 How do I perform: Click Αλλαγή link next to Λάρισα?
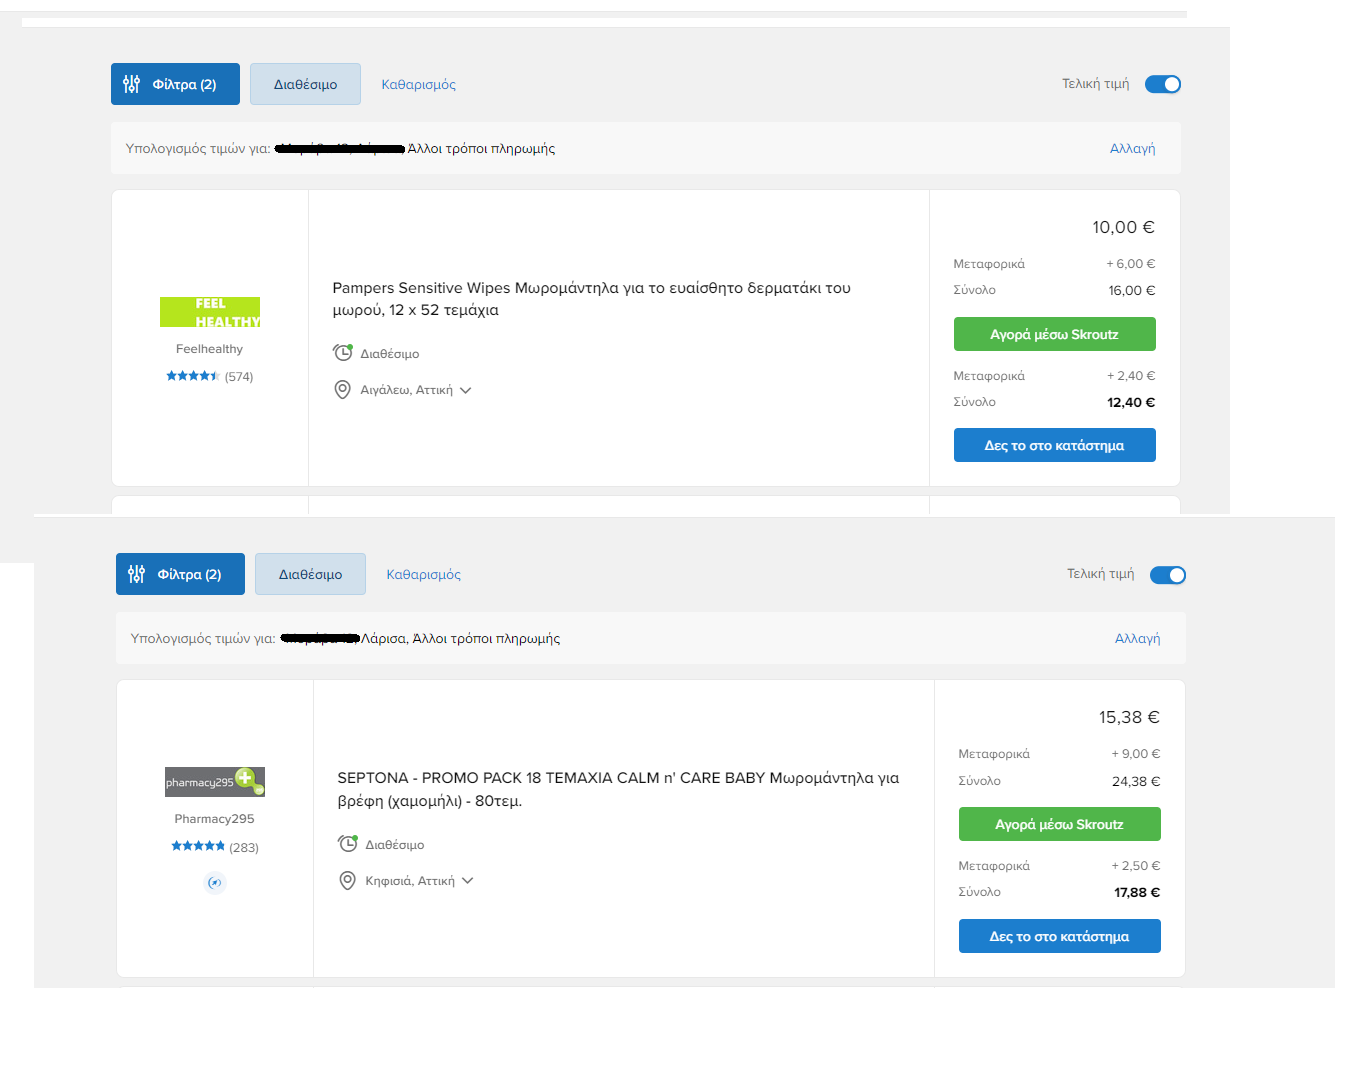pyautogui.click(x=1137, y=639)
